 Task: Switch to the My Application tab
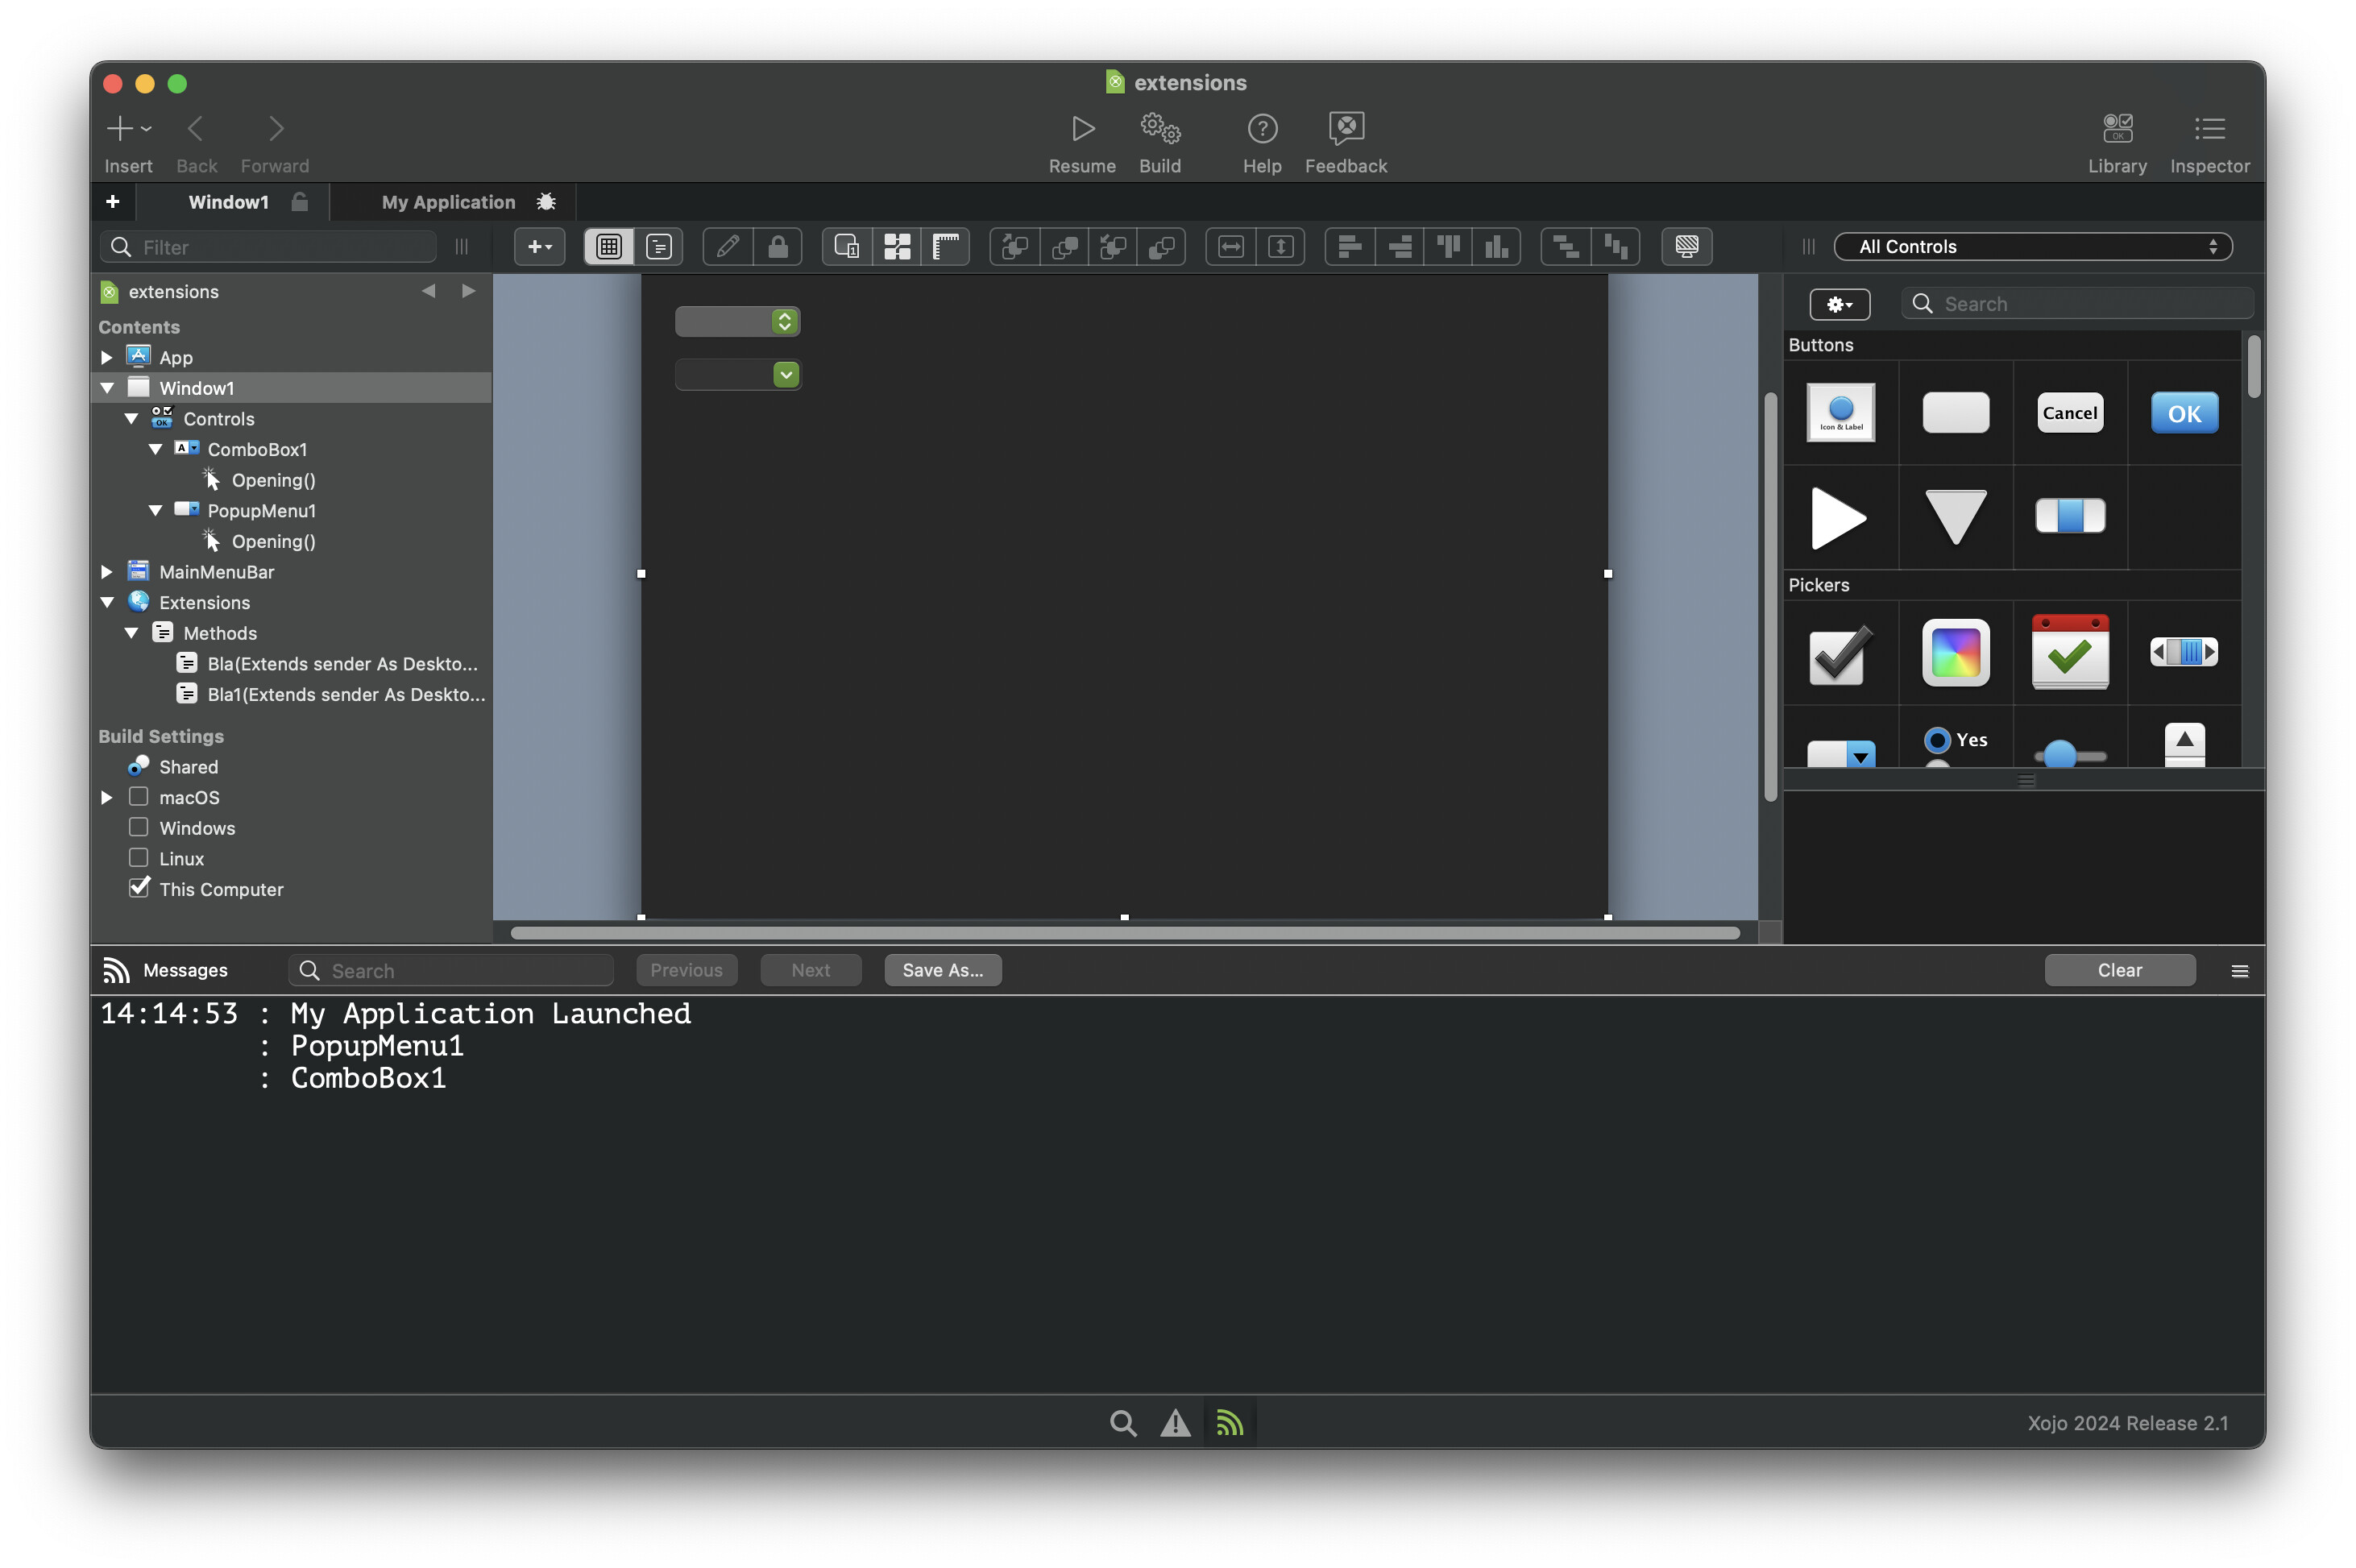click(x=448, y=202)
